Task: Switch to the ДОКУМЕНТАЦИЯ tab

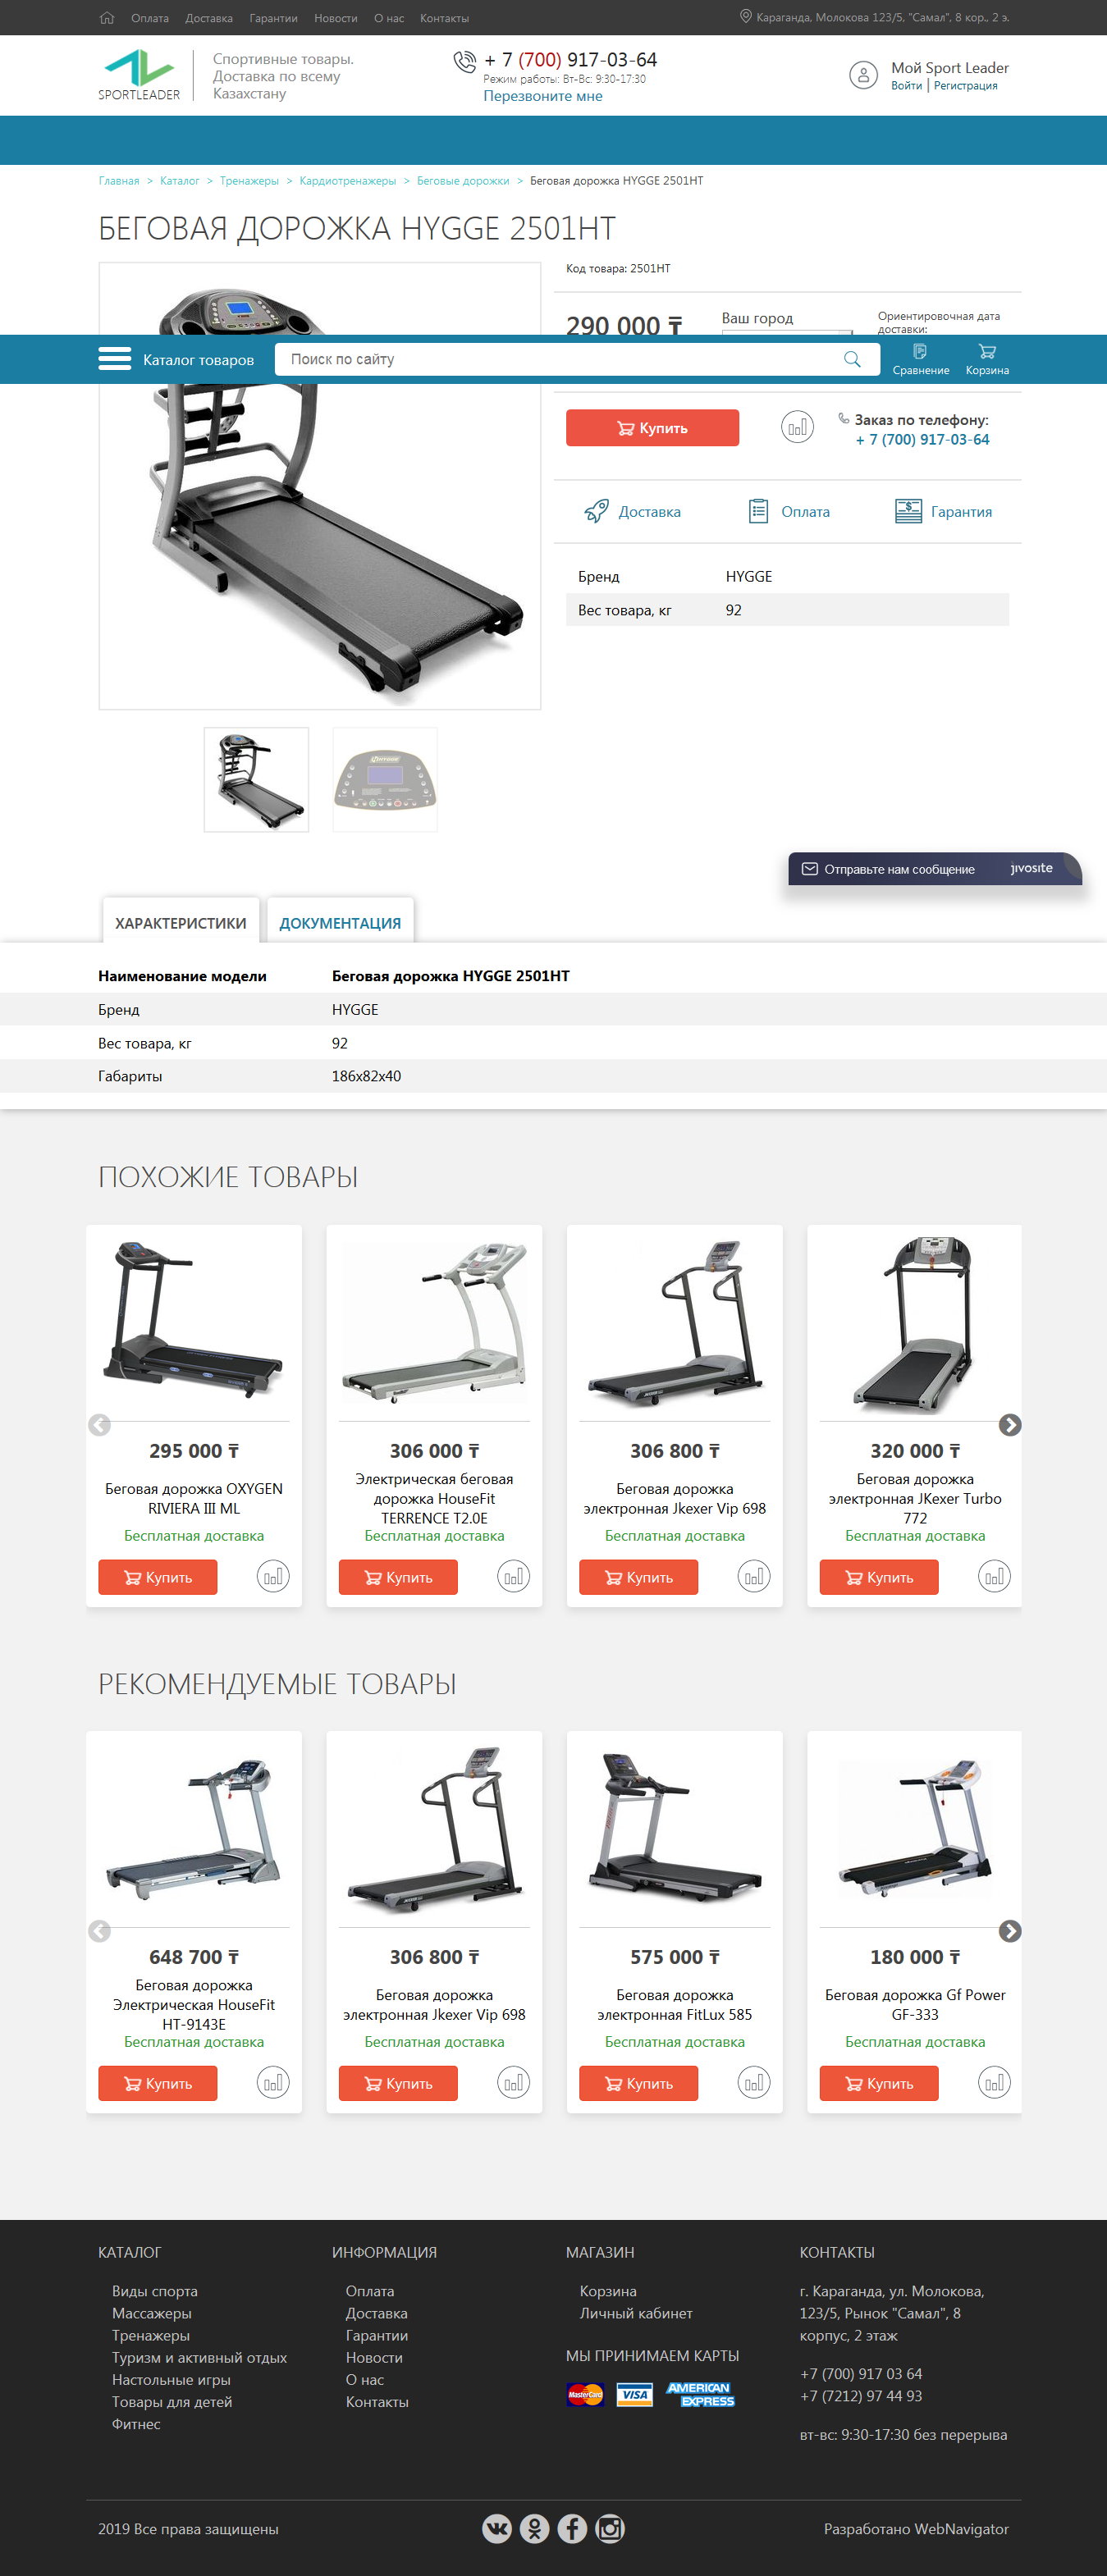Action: point(340,922)
